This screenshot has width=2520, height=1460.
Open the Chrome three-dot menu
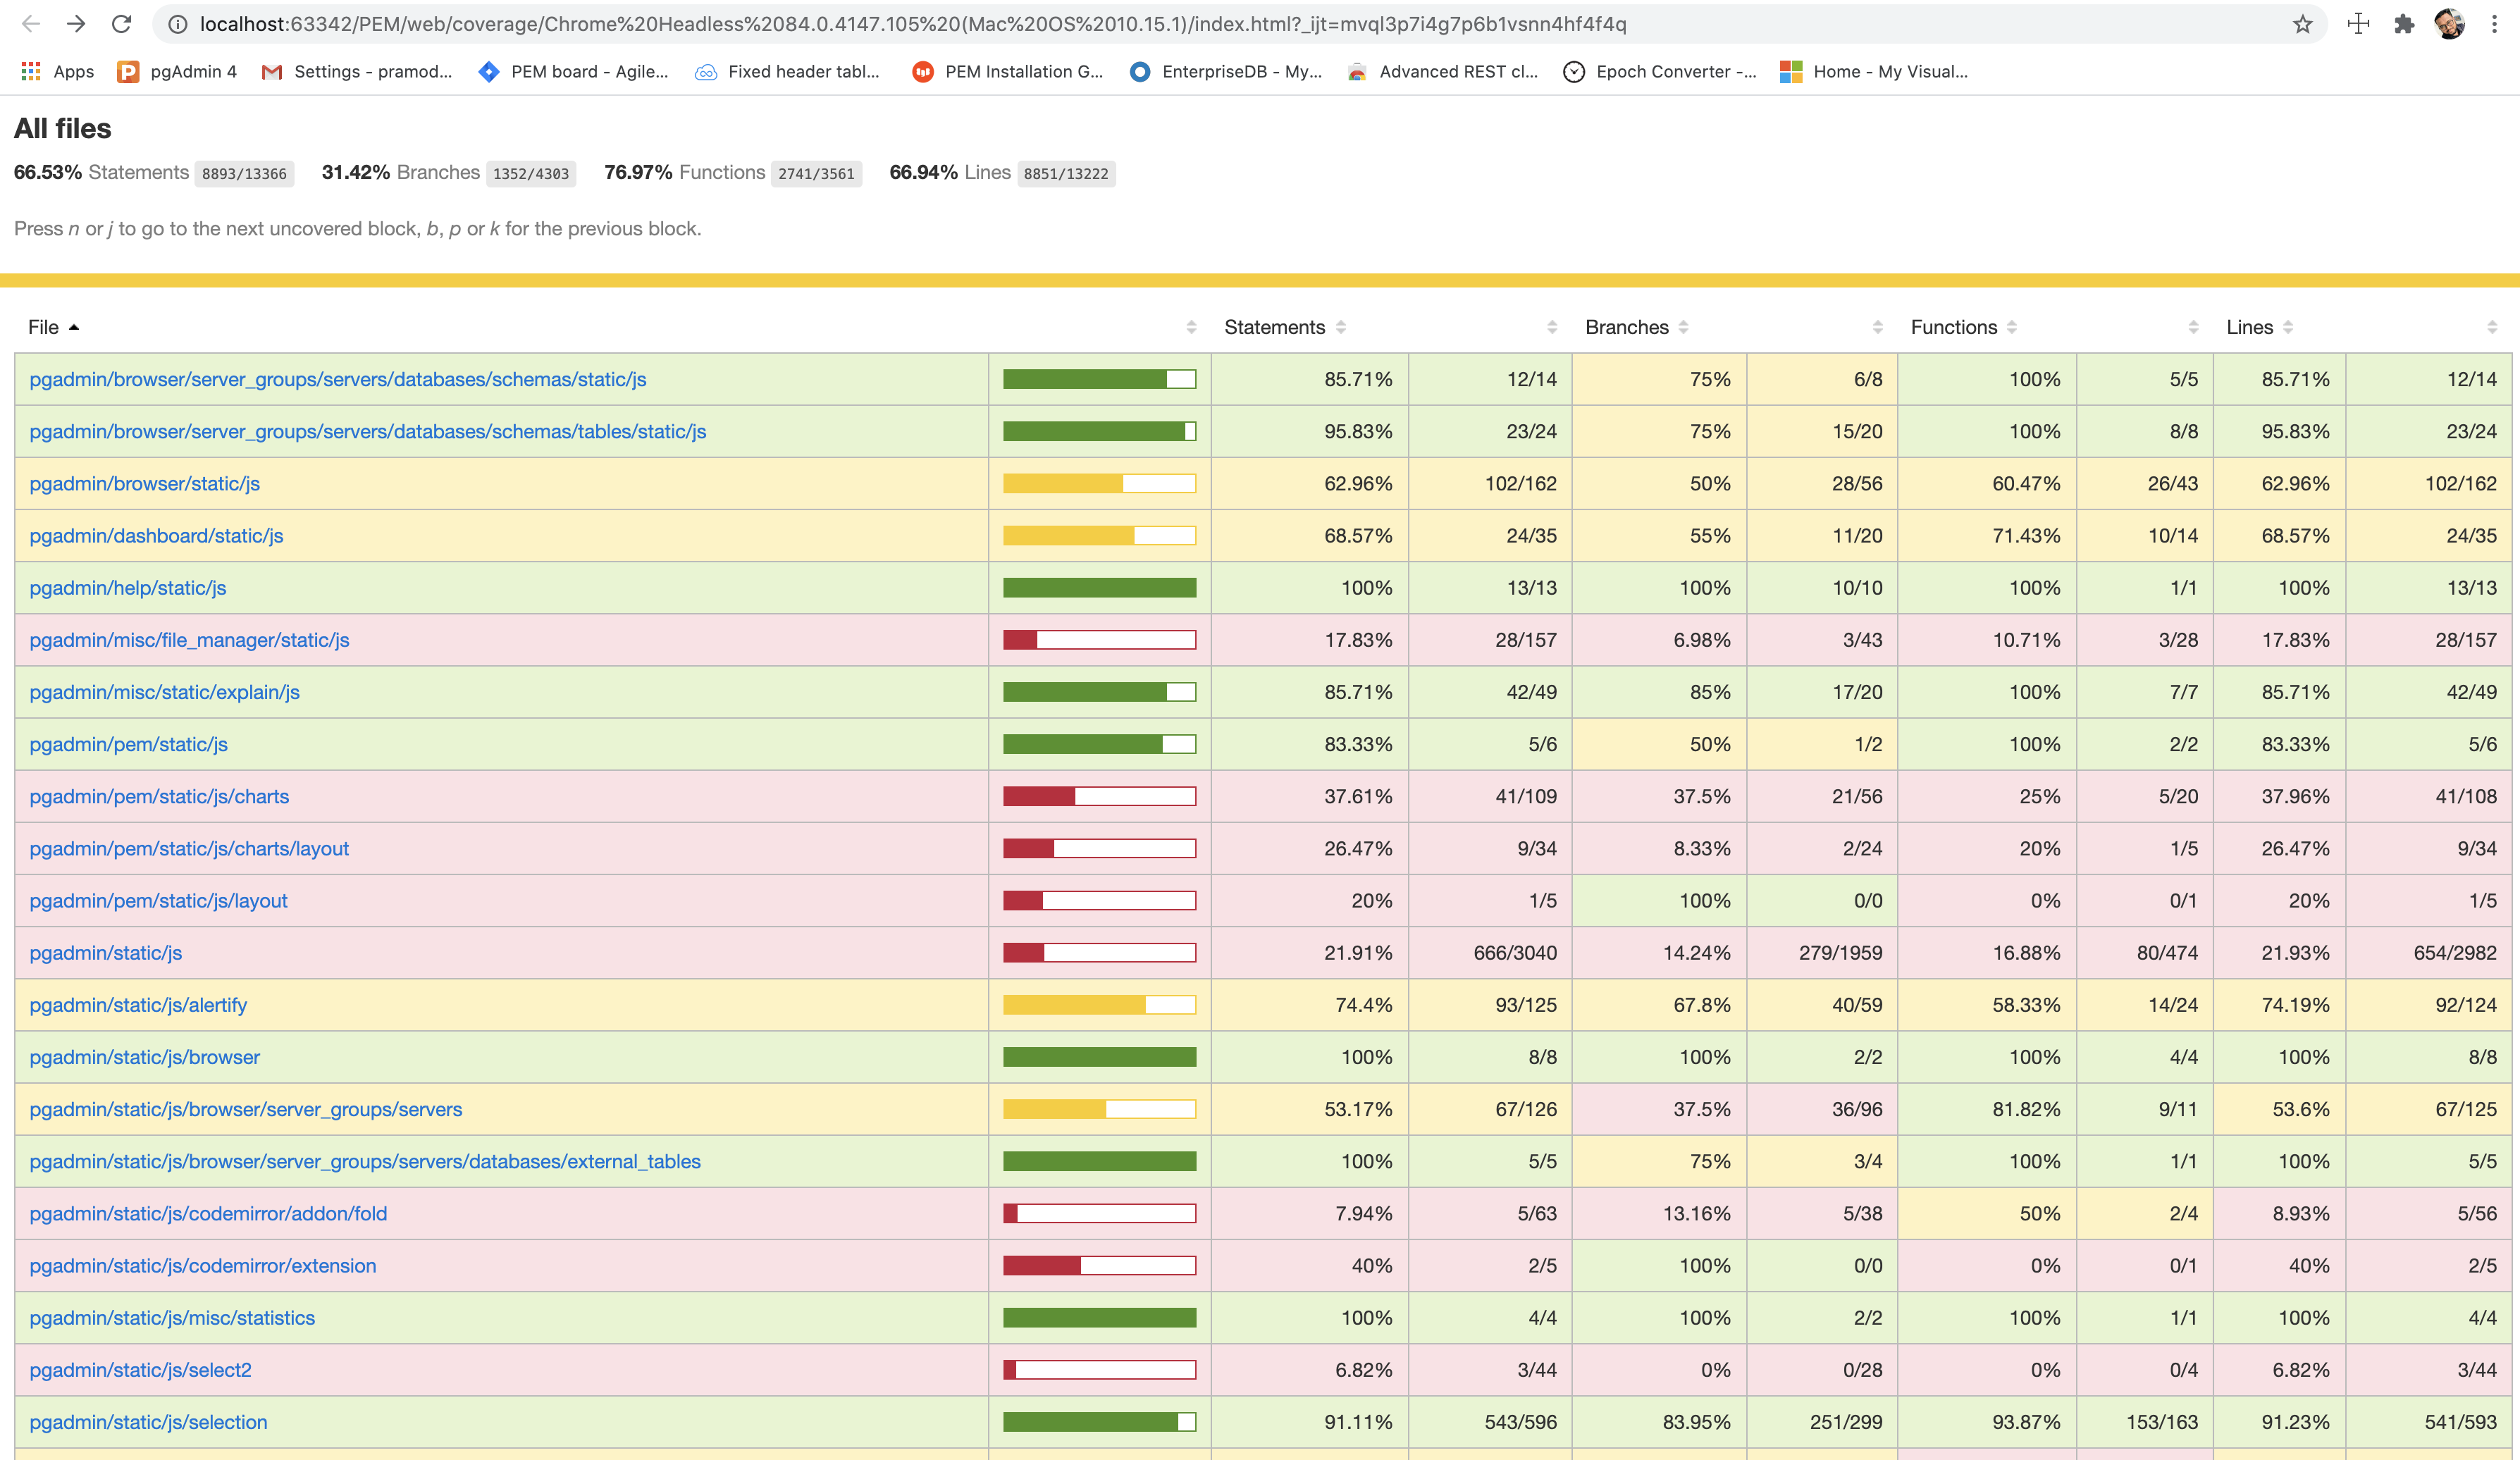pyautogui.click(x=2495, y=24)
